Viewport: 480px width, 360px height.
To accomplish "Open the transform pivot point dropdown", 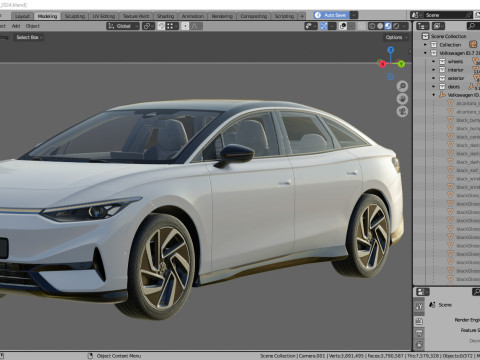I will click(x=149, y=26).
